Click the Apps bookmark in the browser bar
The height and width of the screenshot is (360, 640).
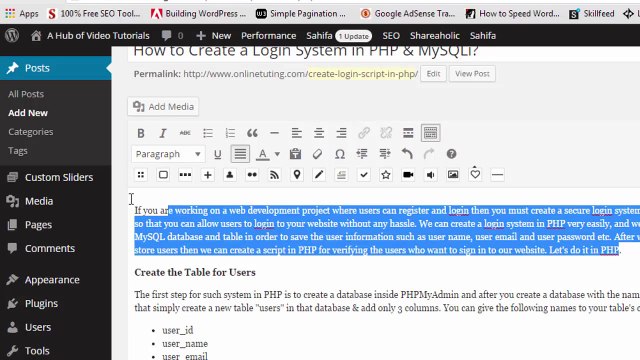(22, 13)
